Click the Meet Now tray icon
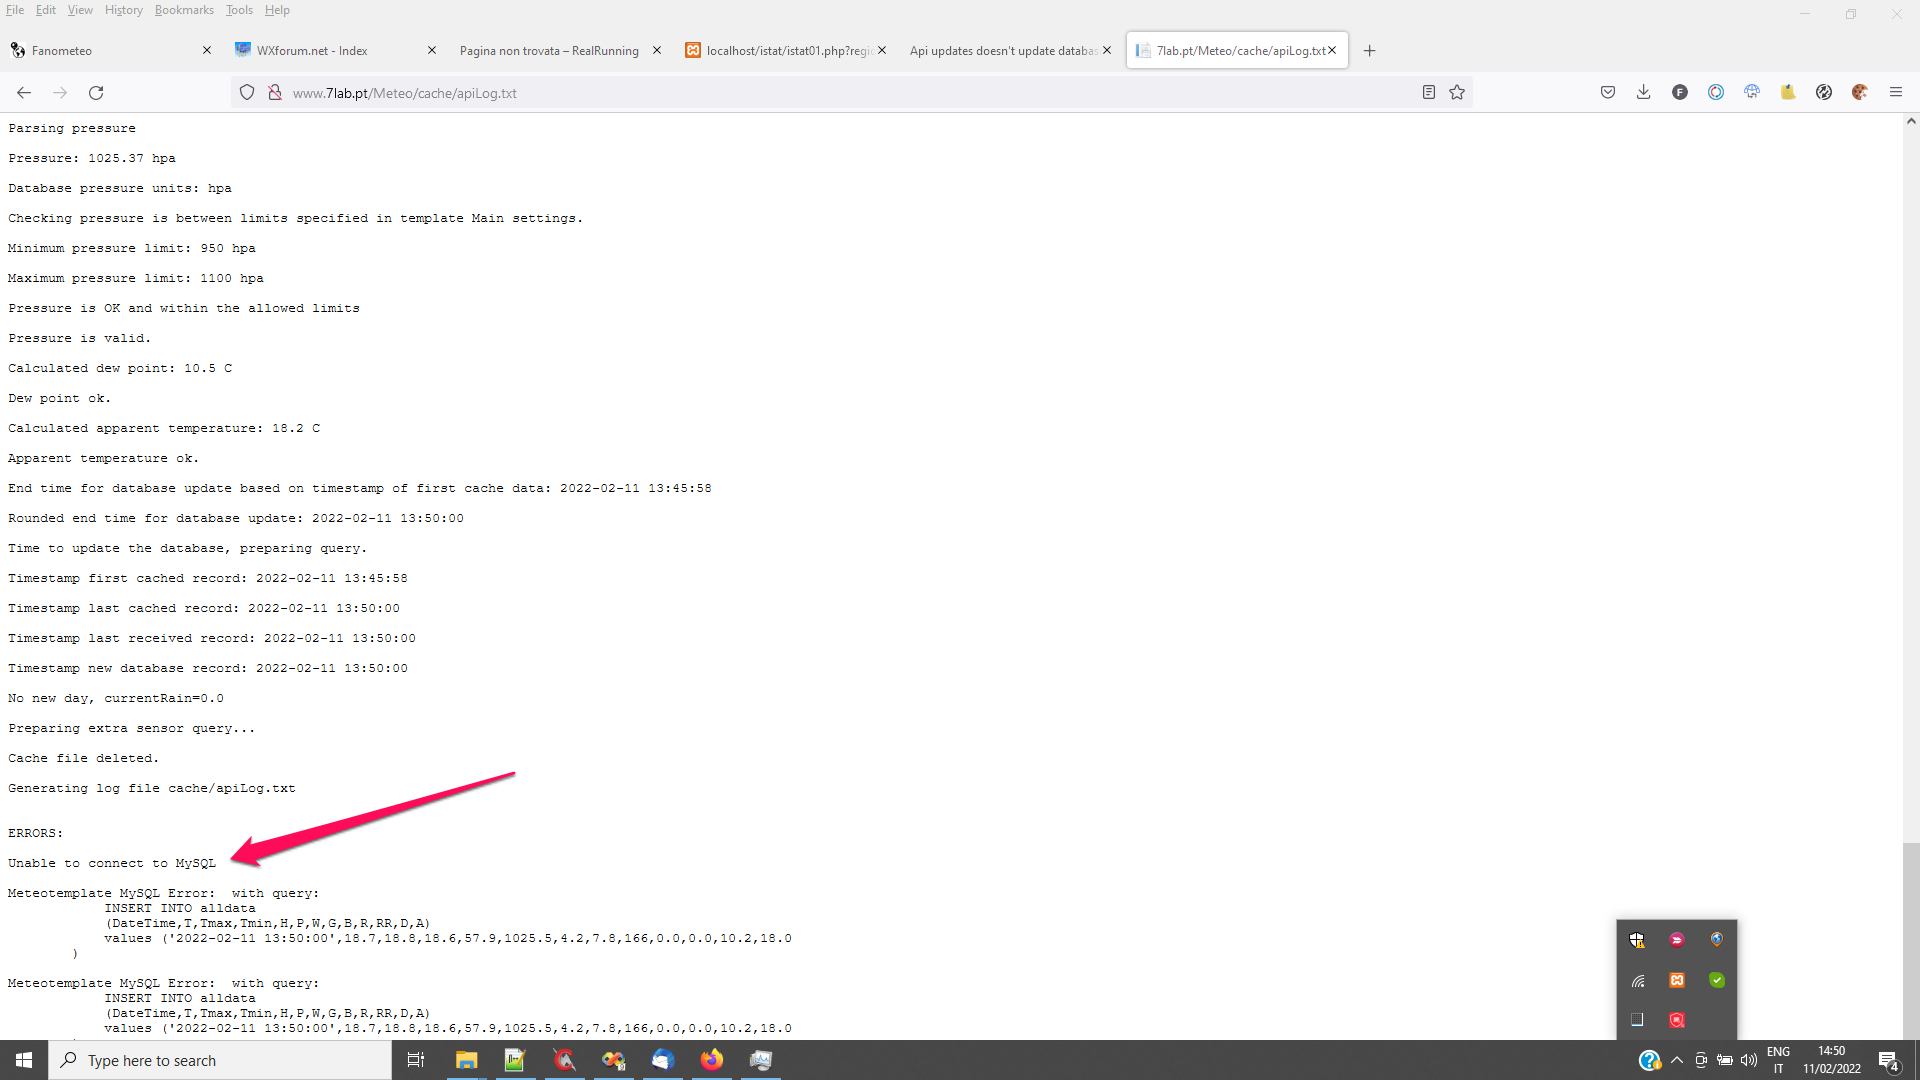 [1701, 1060]
